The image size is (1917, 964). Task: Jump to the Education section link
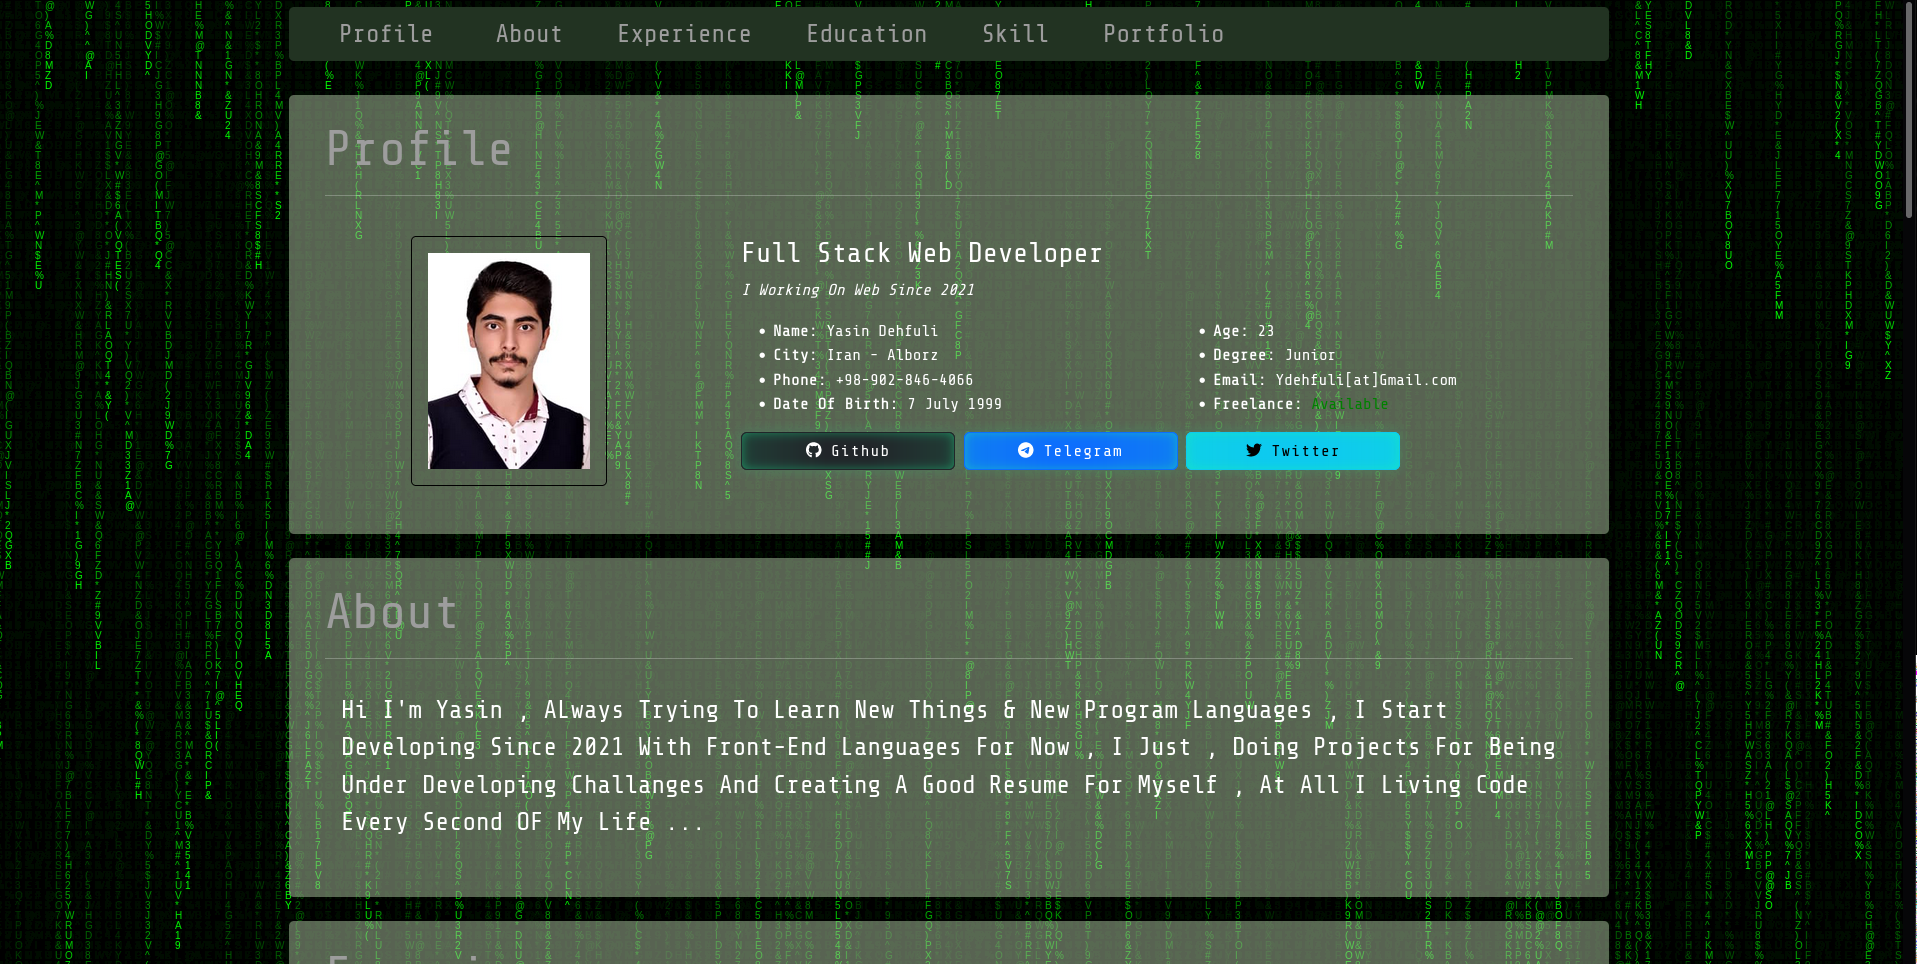(x=867, y=34)
